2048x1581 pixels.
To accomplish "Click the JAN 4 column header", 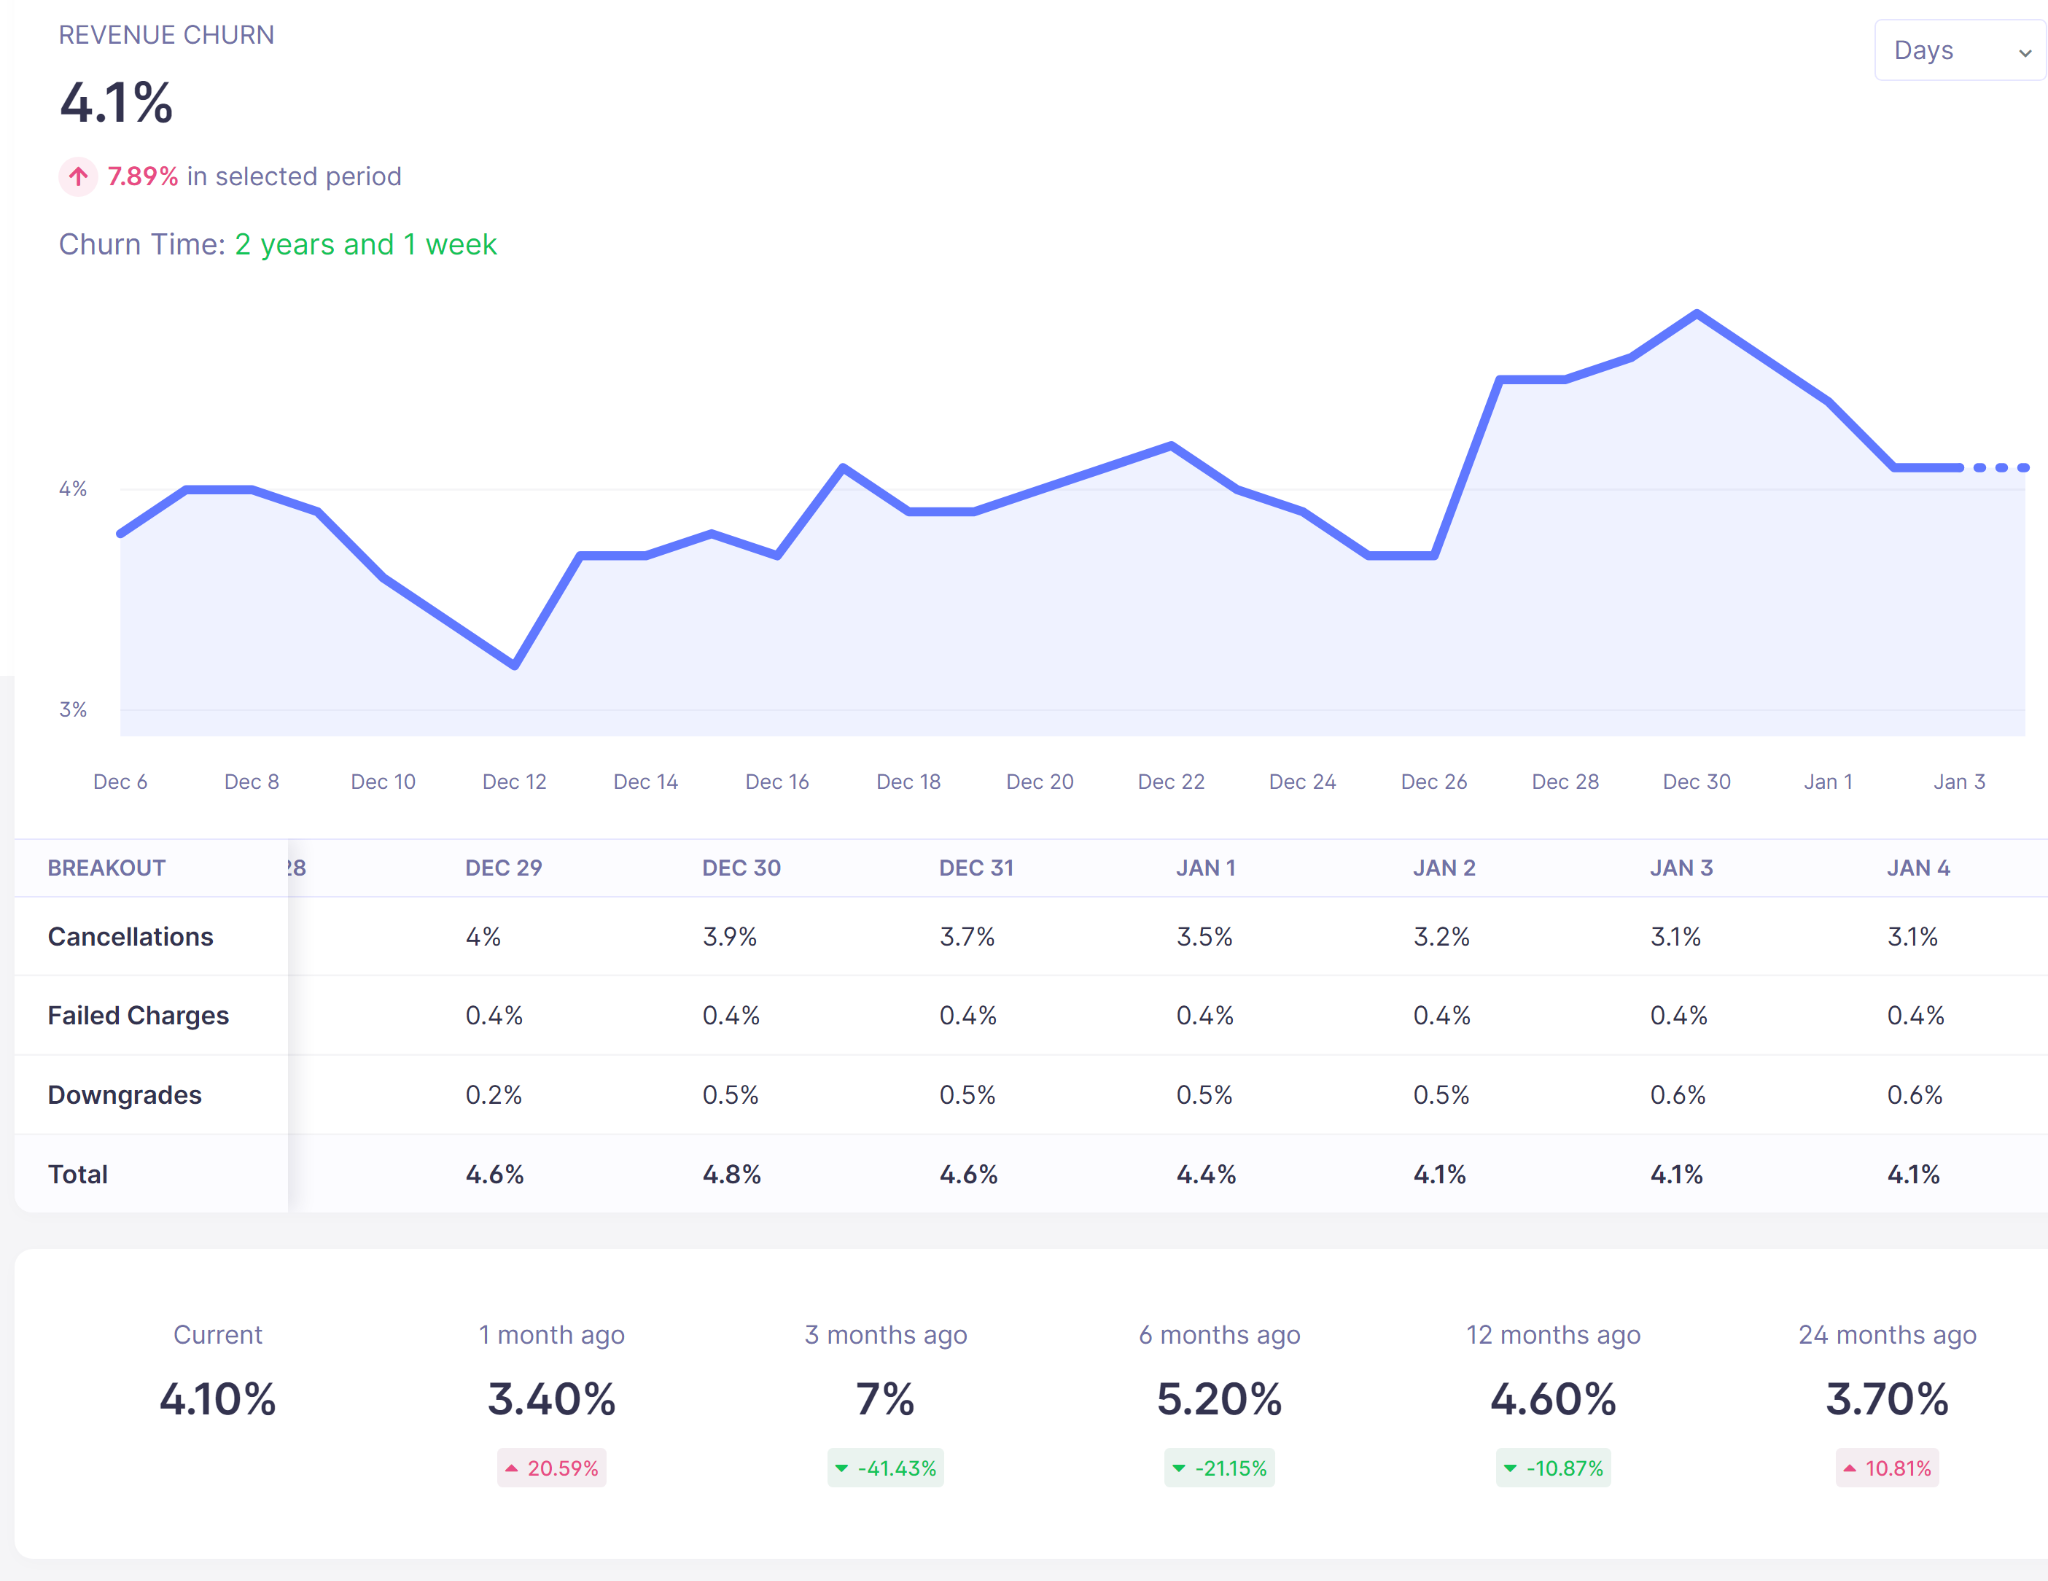I will [x=1918, y=868].
